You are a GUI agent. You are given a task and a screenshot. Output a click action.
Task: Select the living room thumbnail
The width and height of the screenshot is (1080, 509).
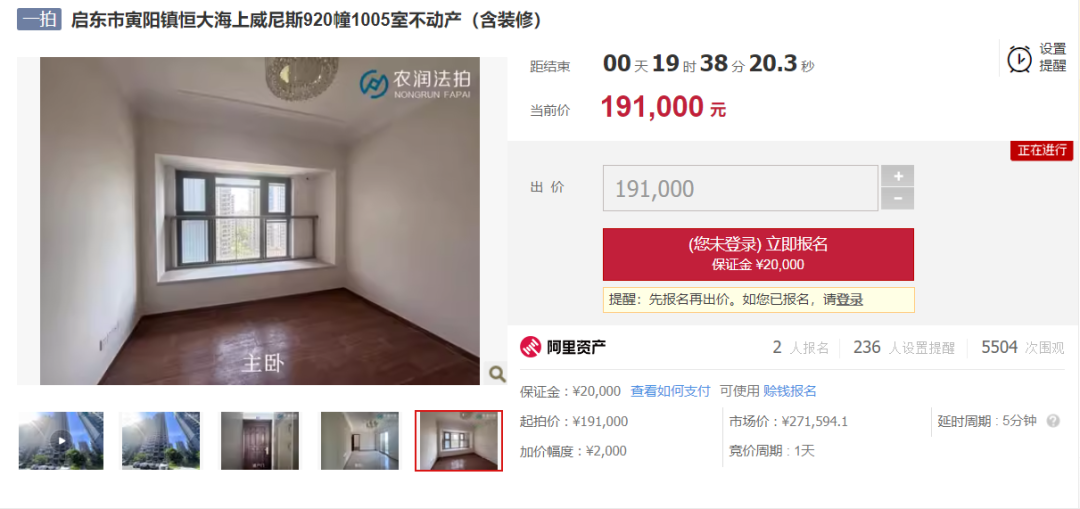[x=360, y=441]
